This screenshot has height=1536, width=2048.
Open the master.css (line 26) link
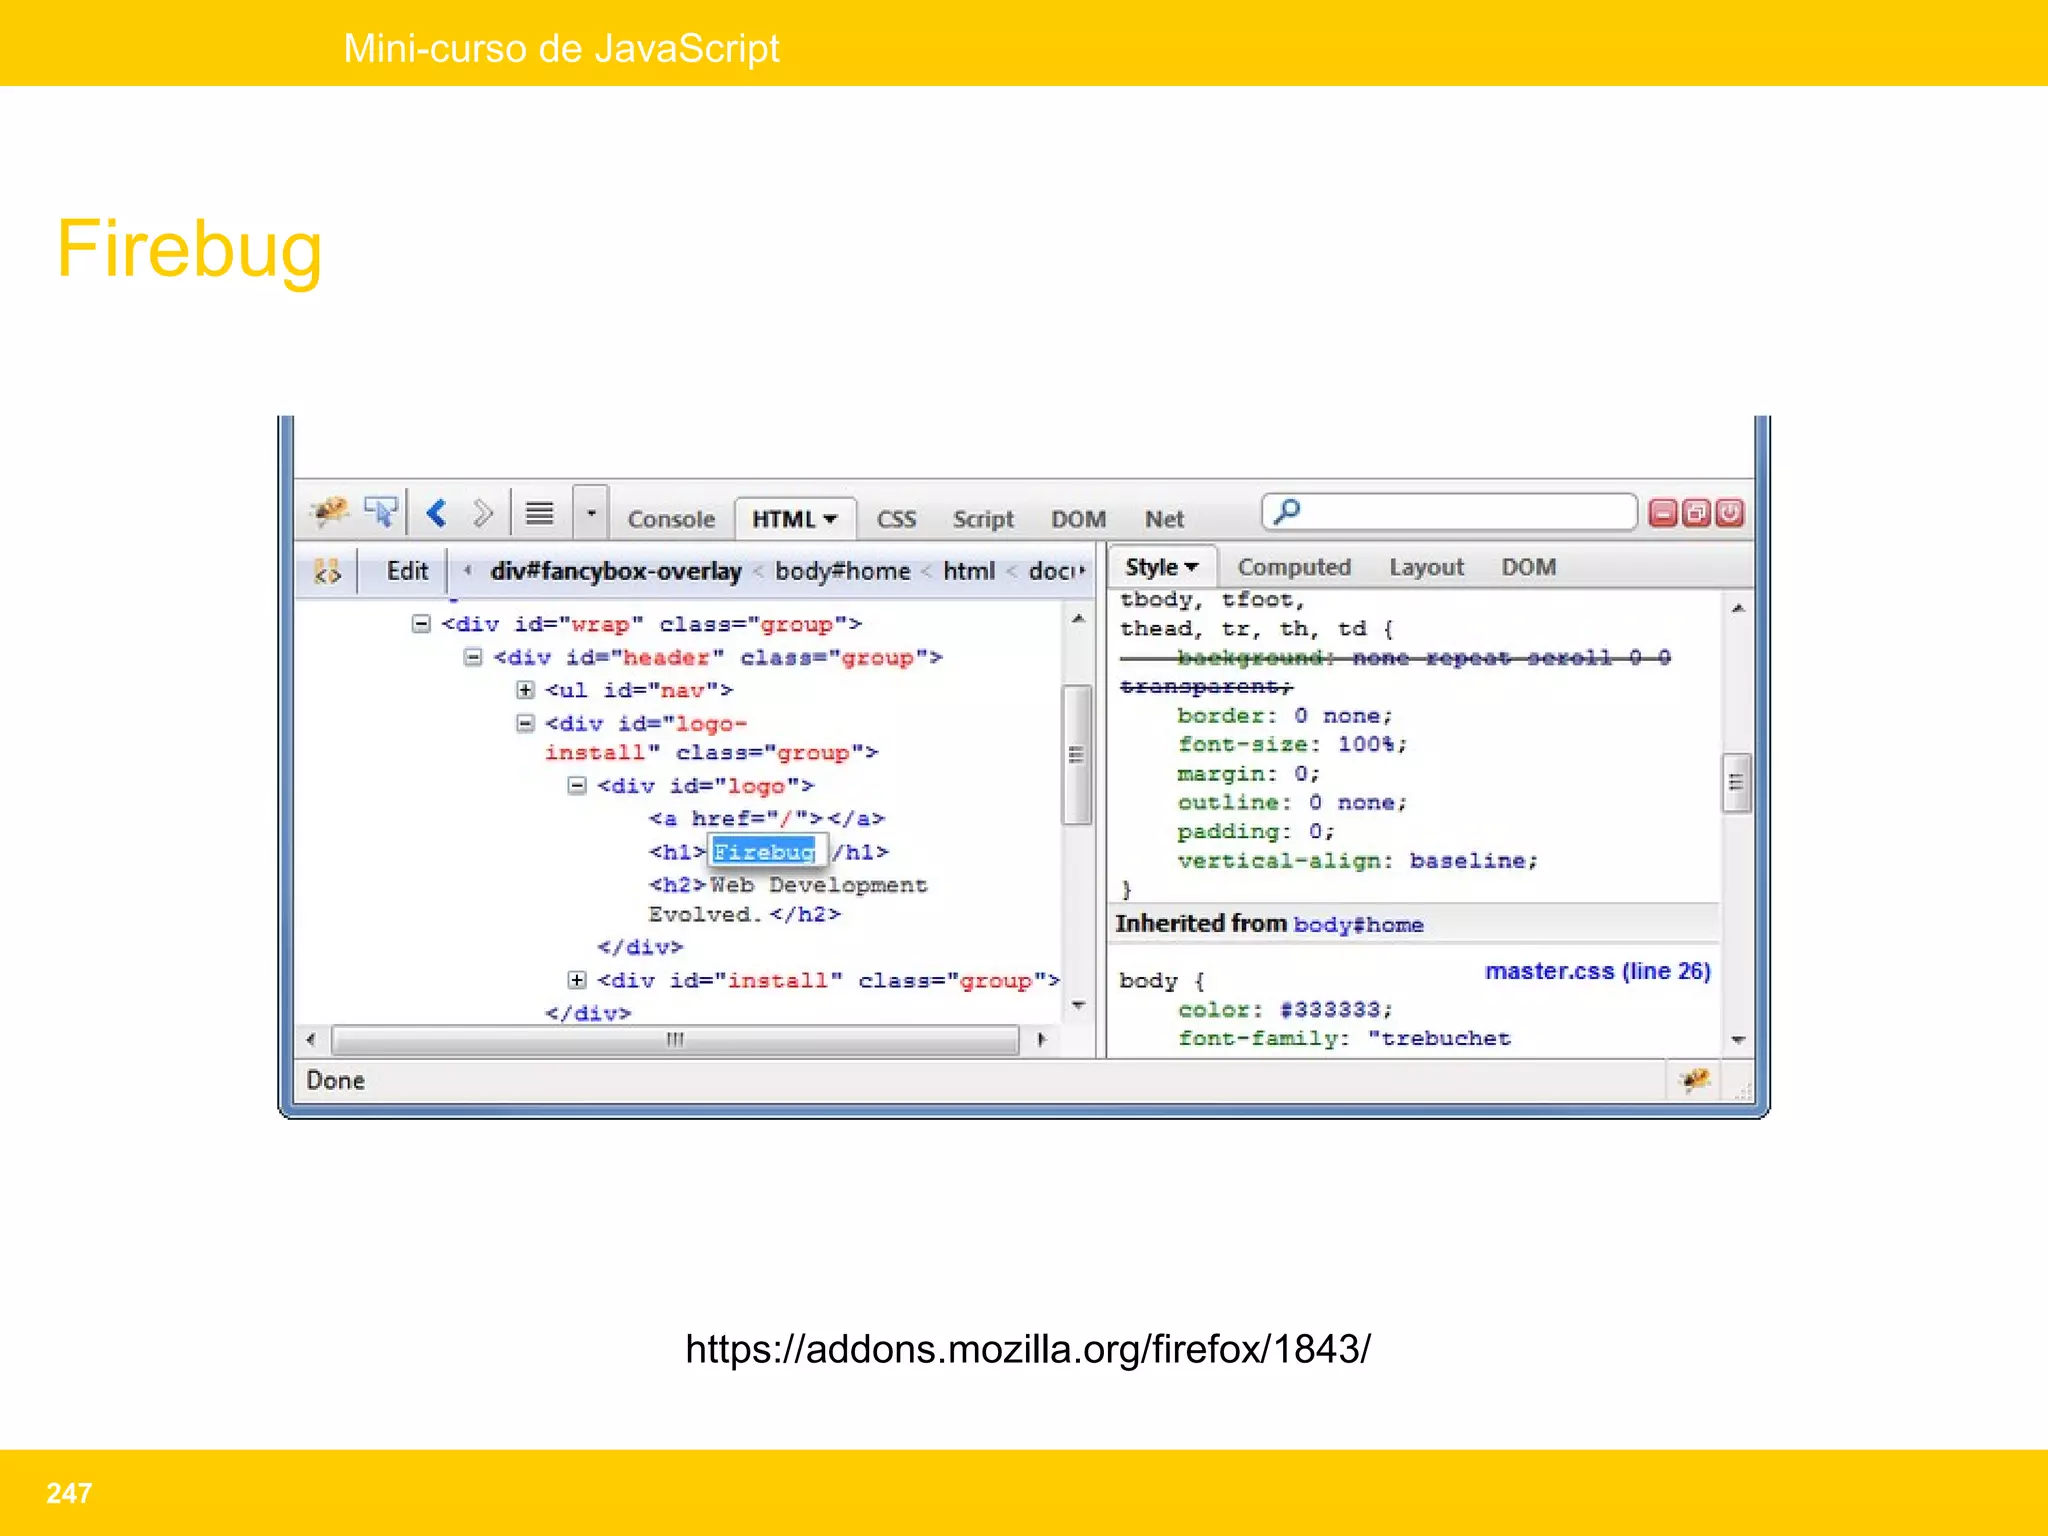[1597, 971]
